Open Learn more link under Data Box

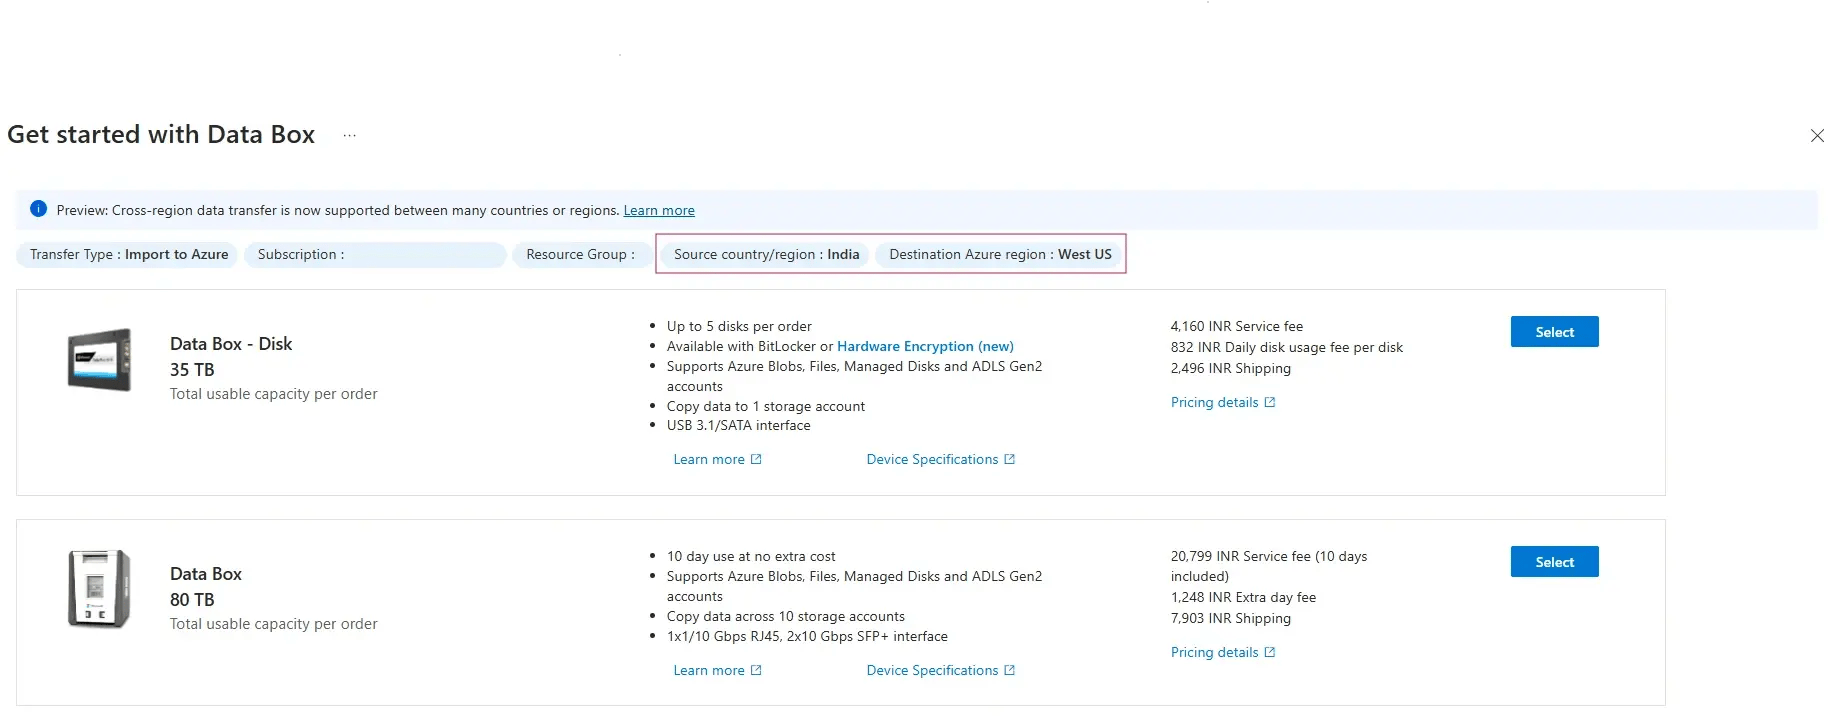(709, 670)
